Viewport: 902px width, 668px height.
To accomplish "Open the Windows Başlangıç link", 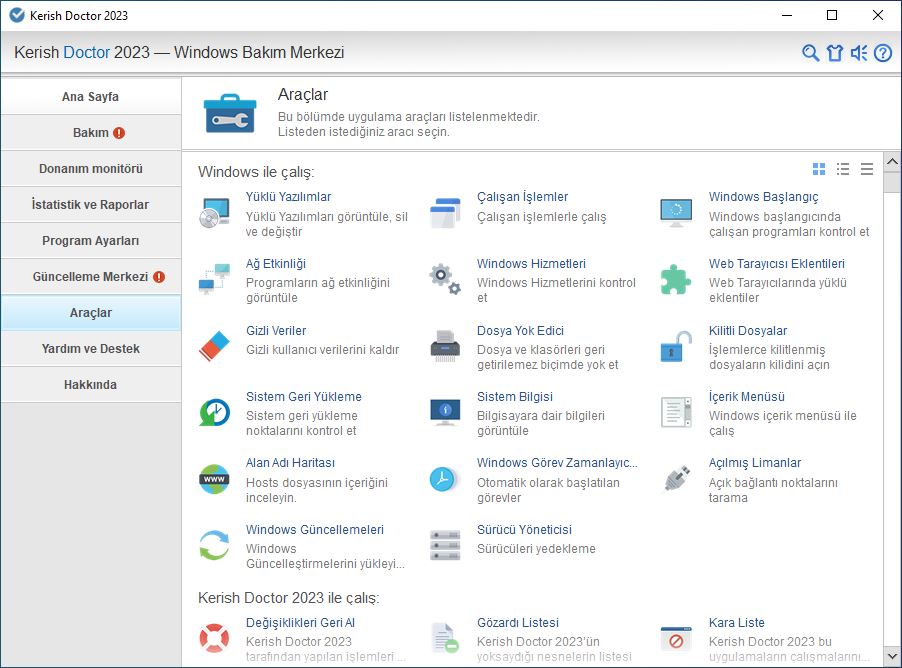I will pyautogui.click(x=763, y=197).
